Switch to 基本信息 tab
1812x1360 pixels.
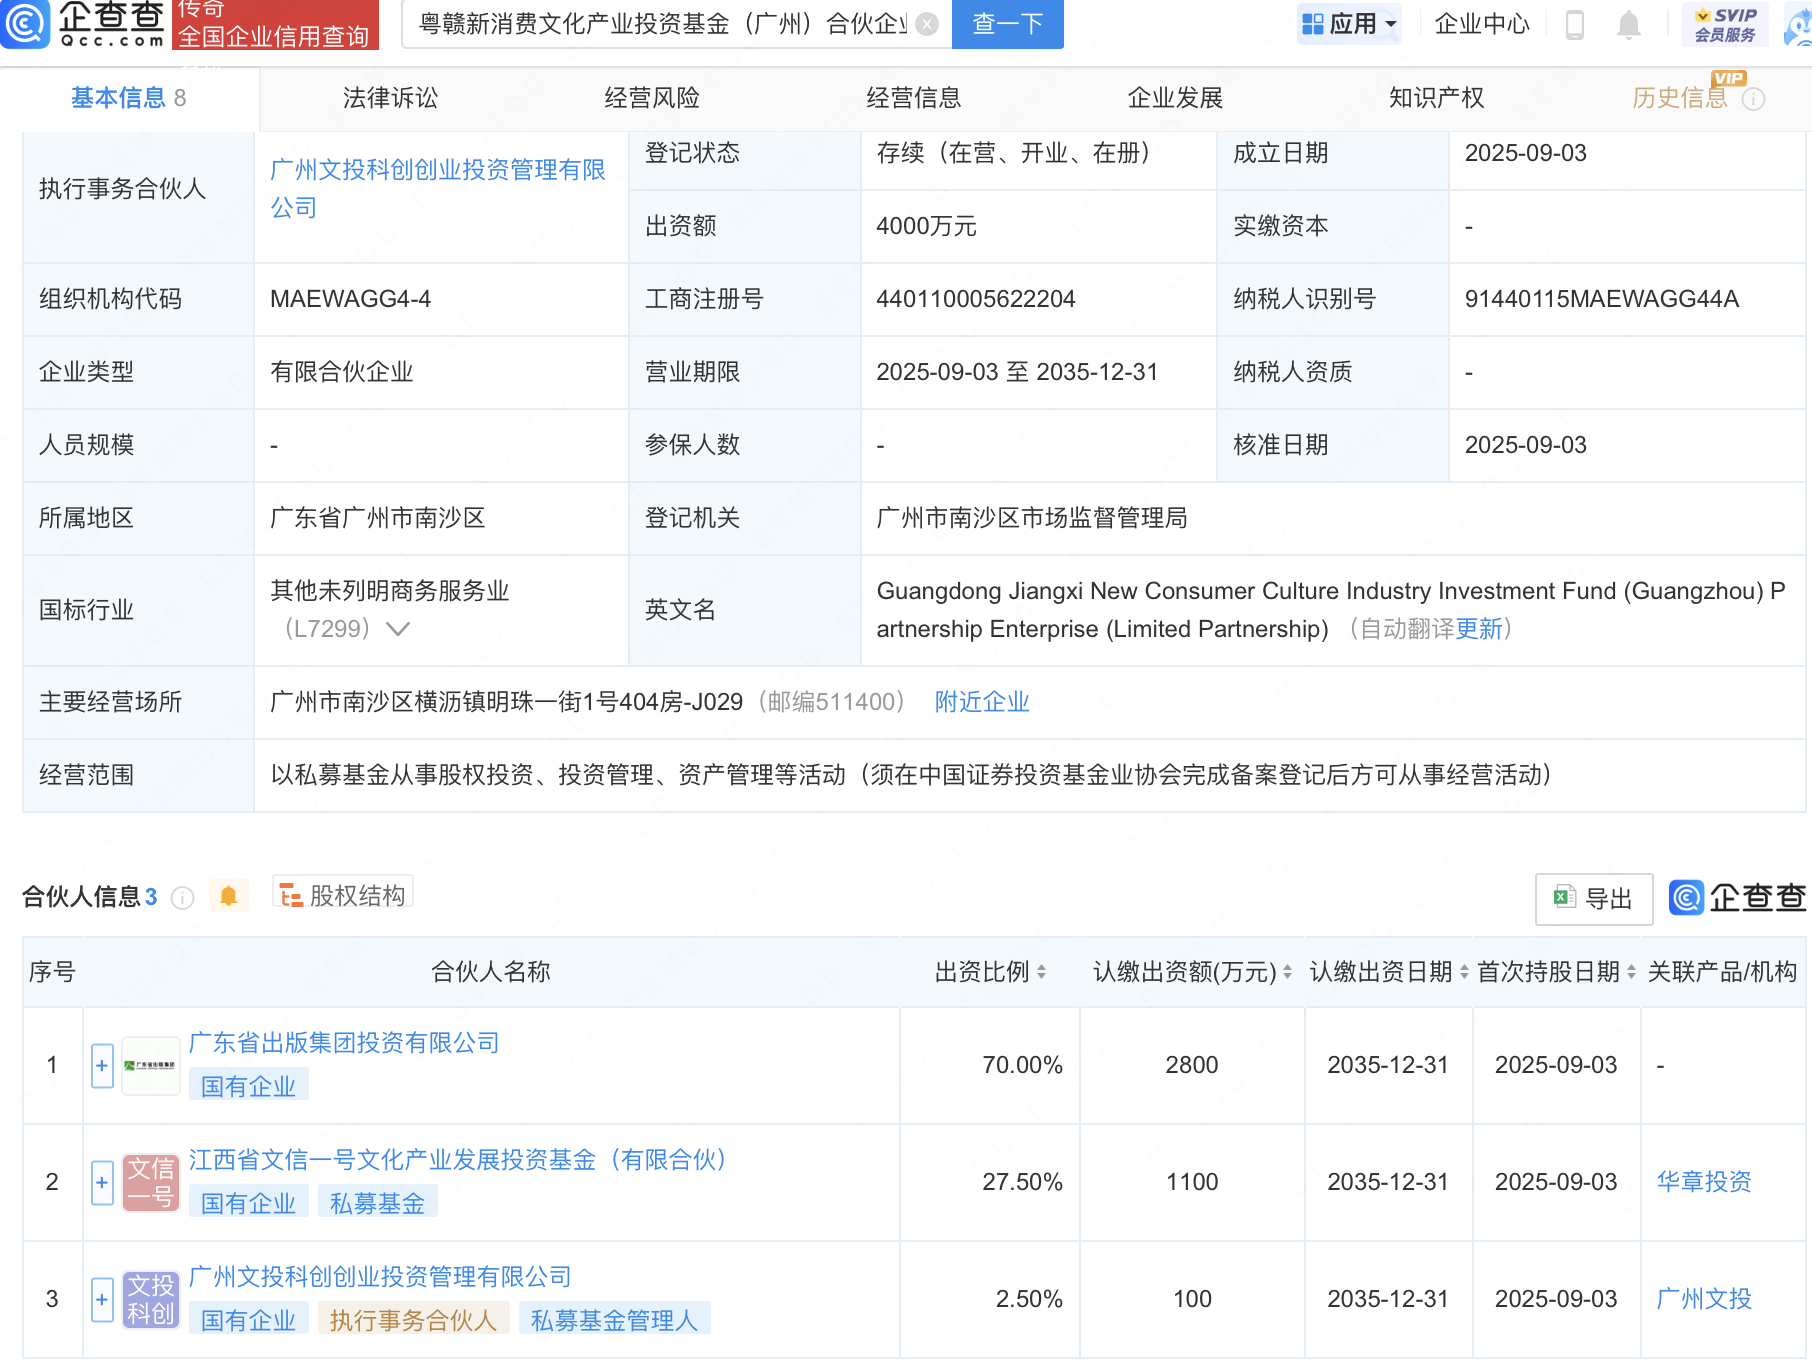128,98
